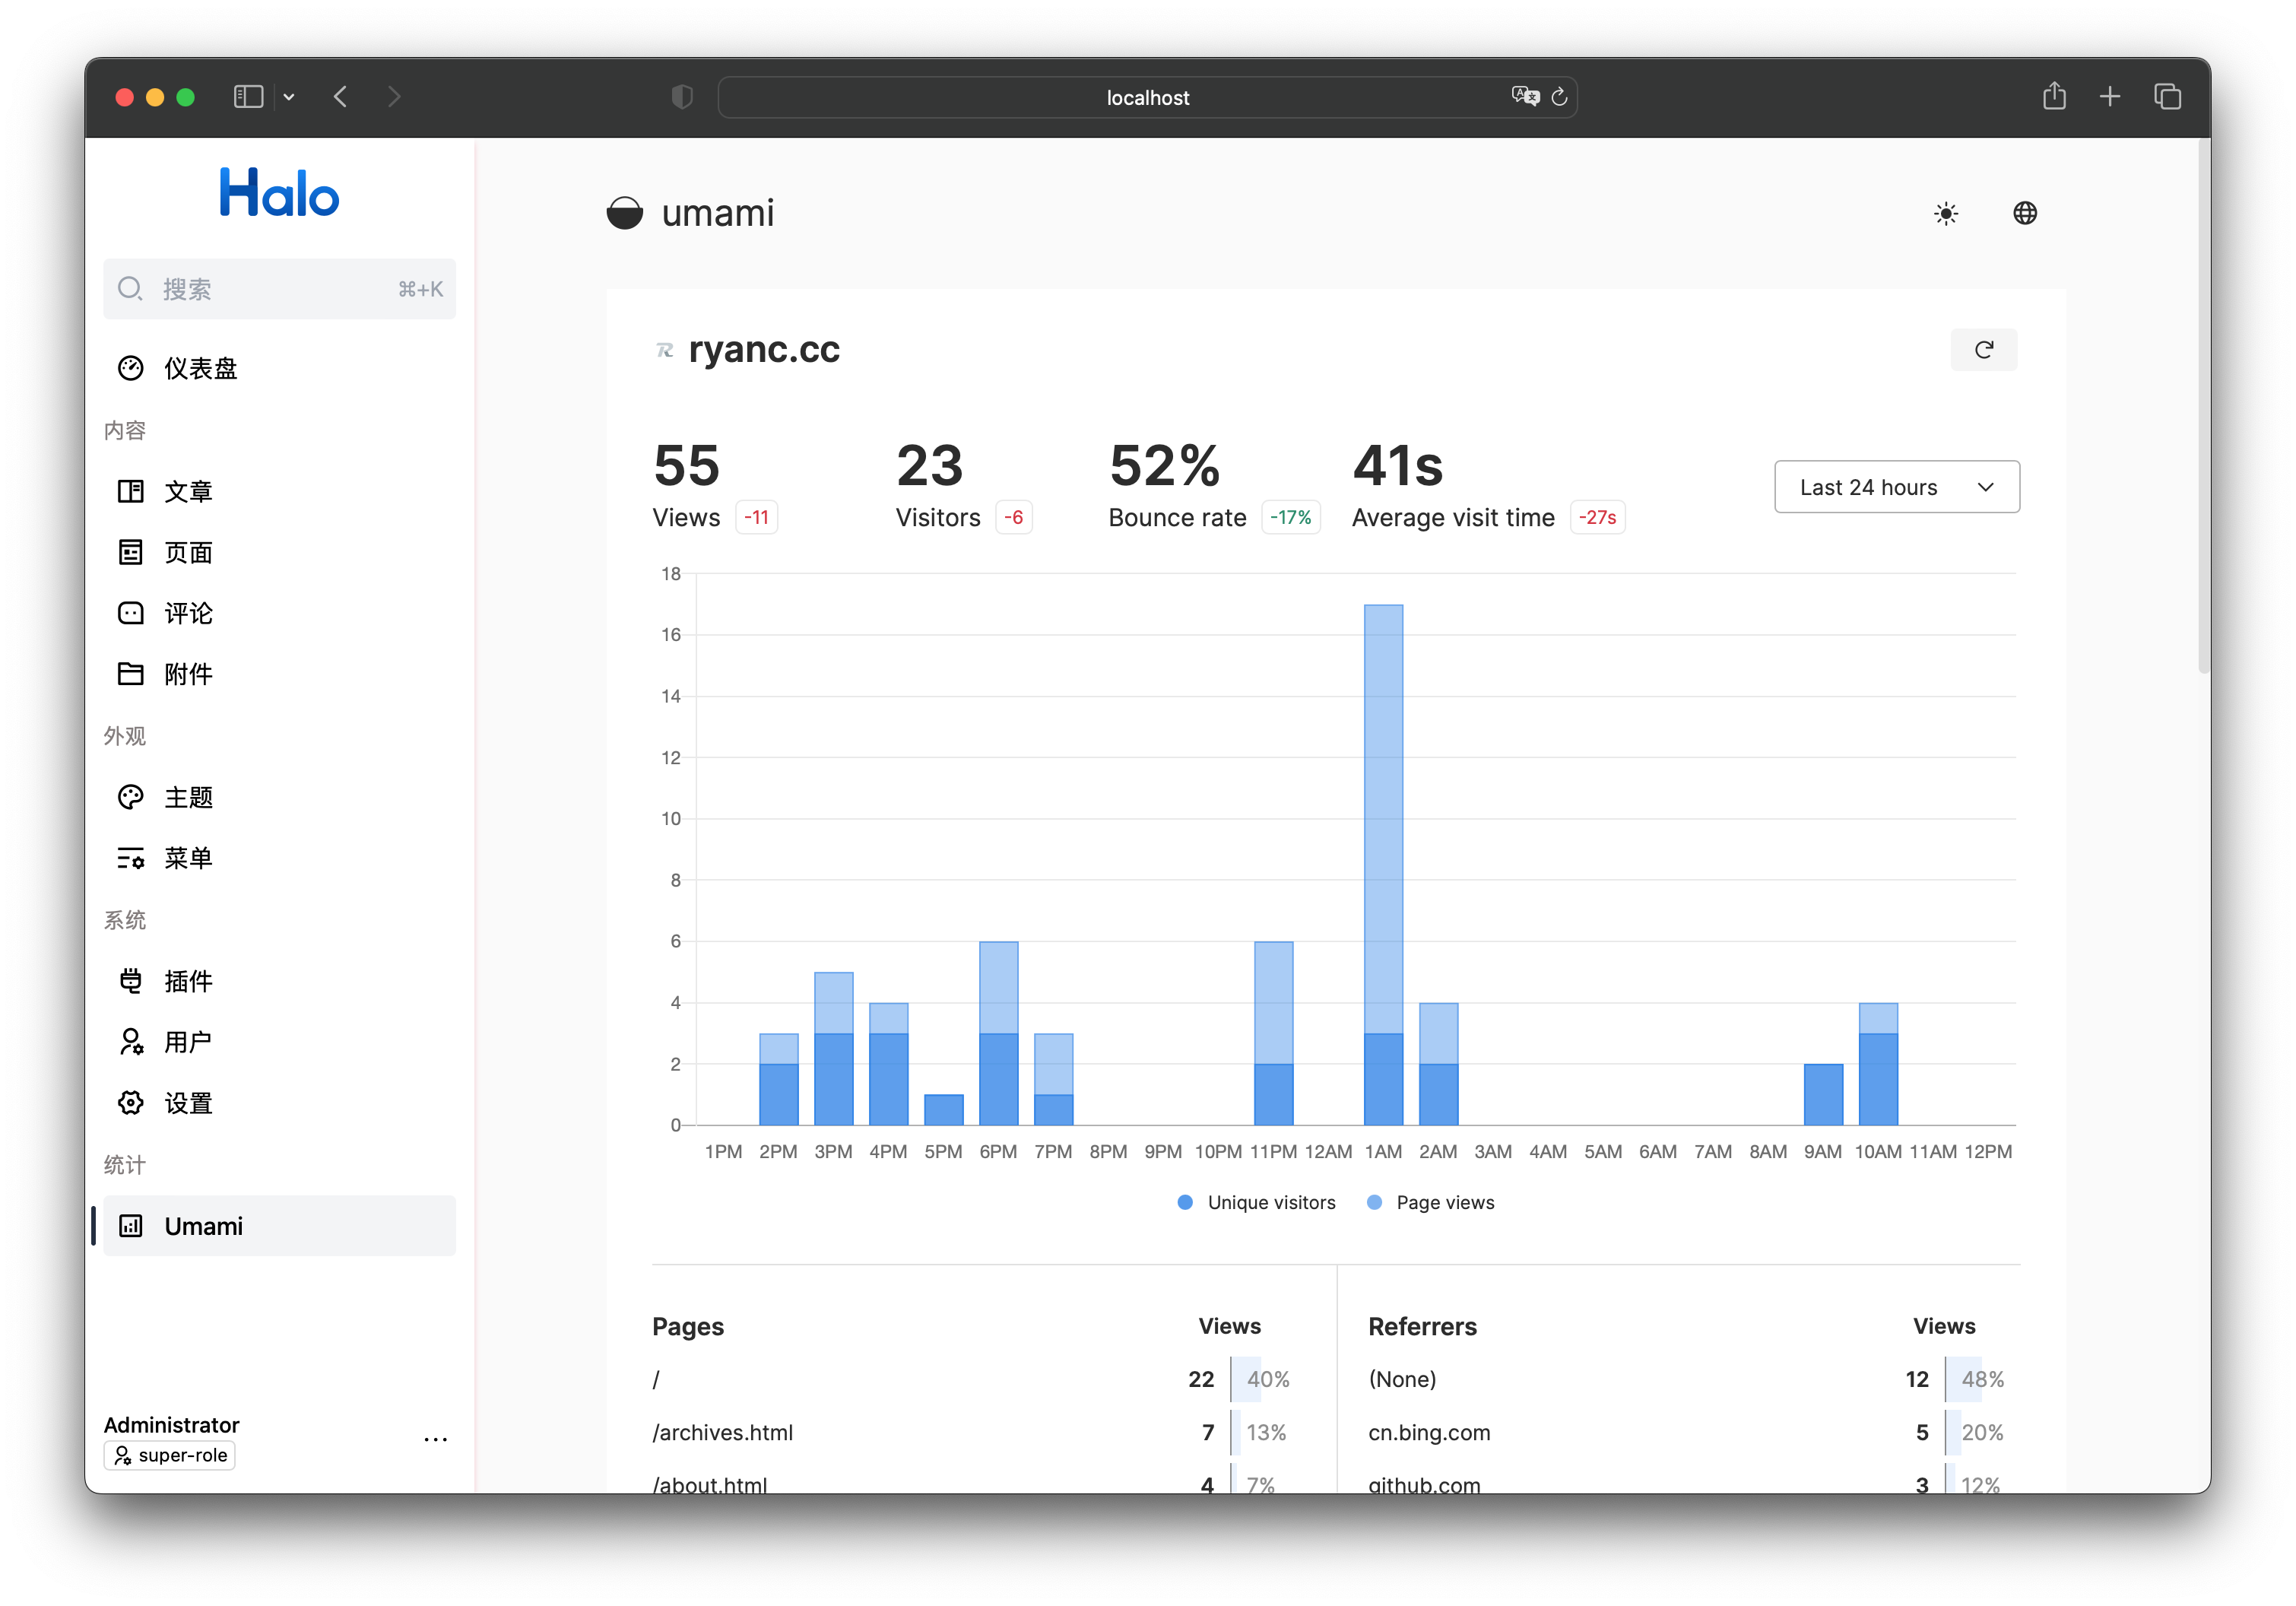Open the 评论 comments section
Viewport: 2296px width, 1606px height.
[188, 613]
